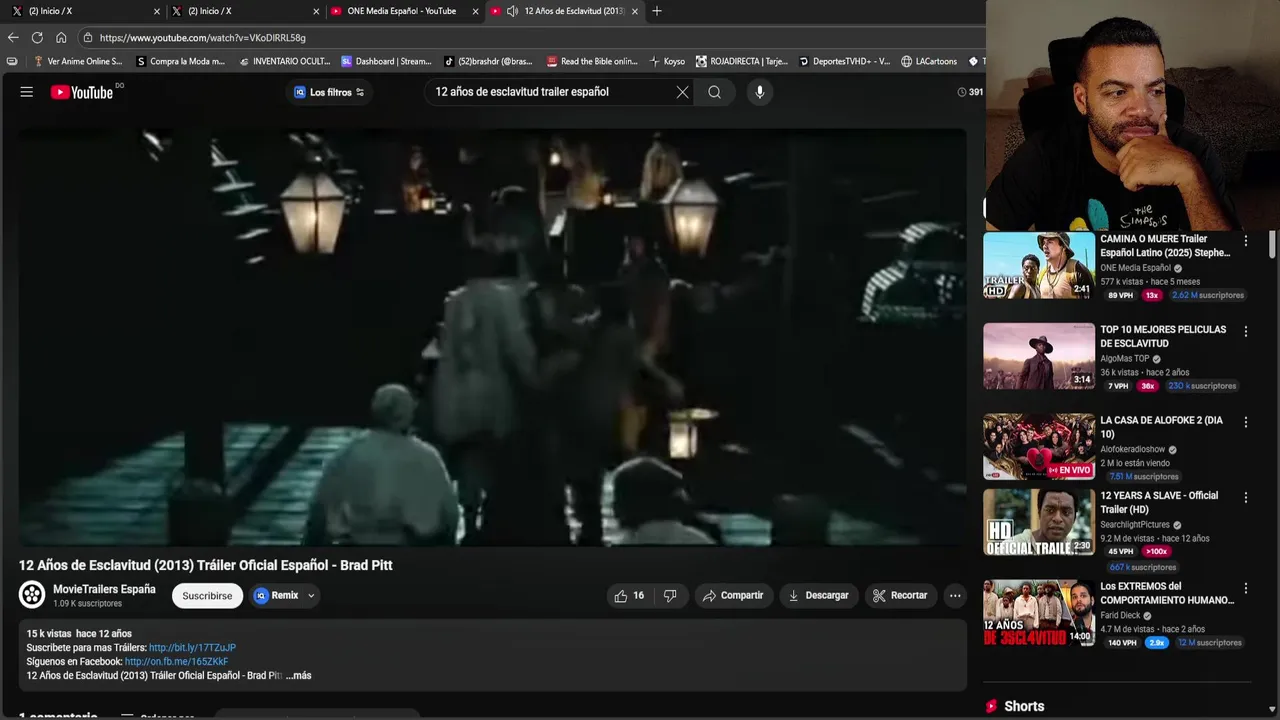Open the LACartoons bookmark
This screenshot has width=1280, height=720.
point(929,61)
